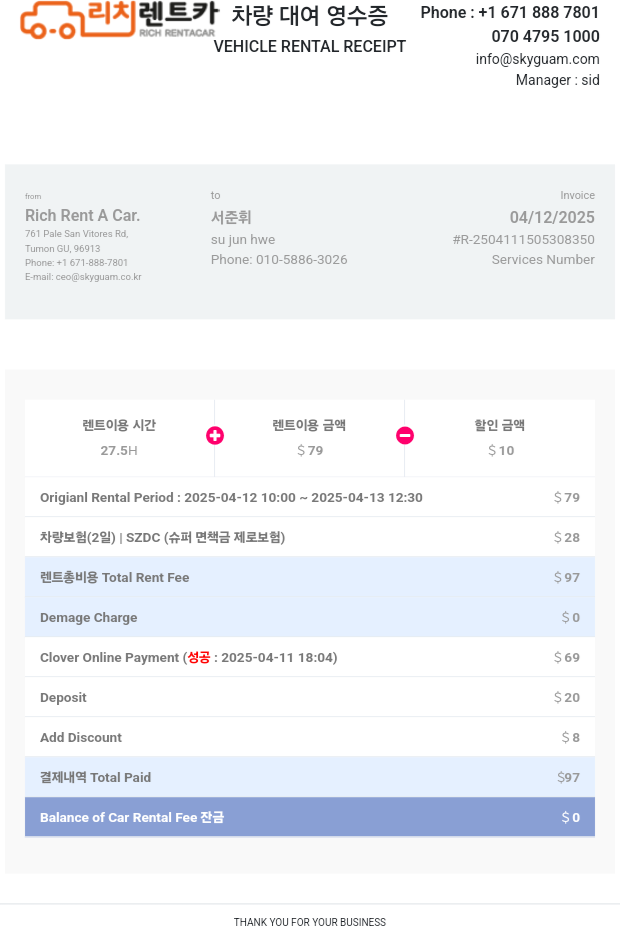Image resolution: width=620 pixels, height=930 pixels.
Task: Click the invoice date 04/12/2025
Action: [552, 217]
